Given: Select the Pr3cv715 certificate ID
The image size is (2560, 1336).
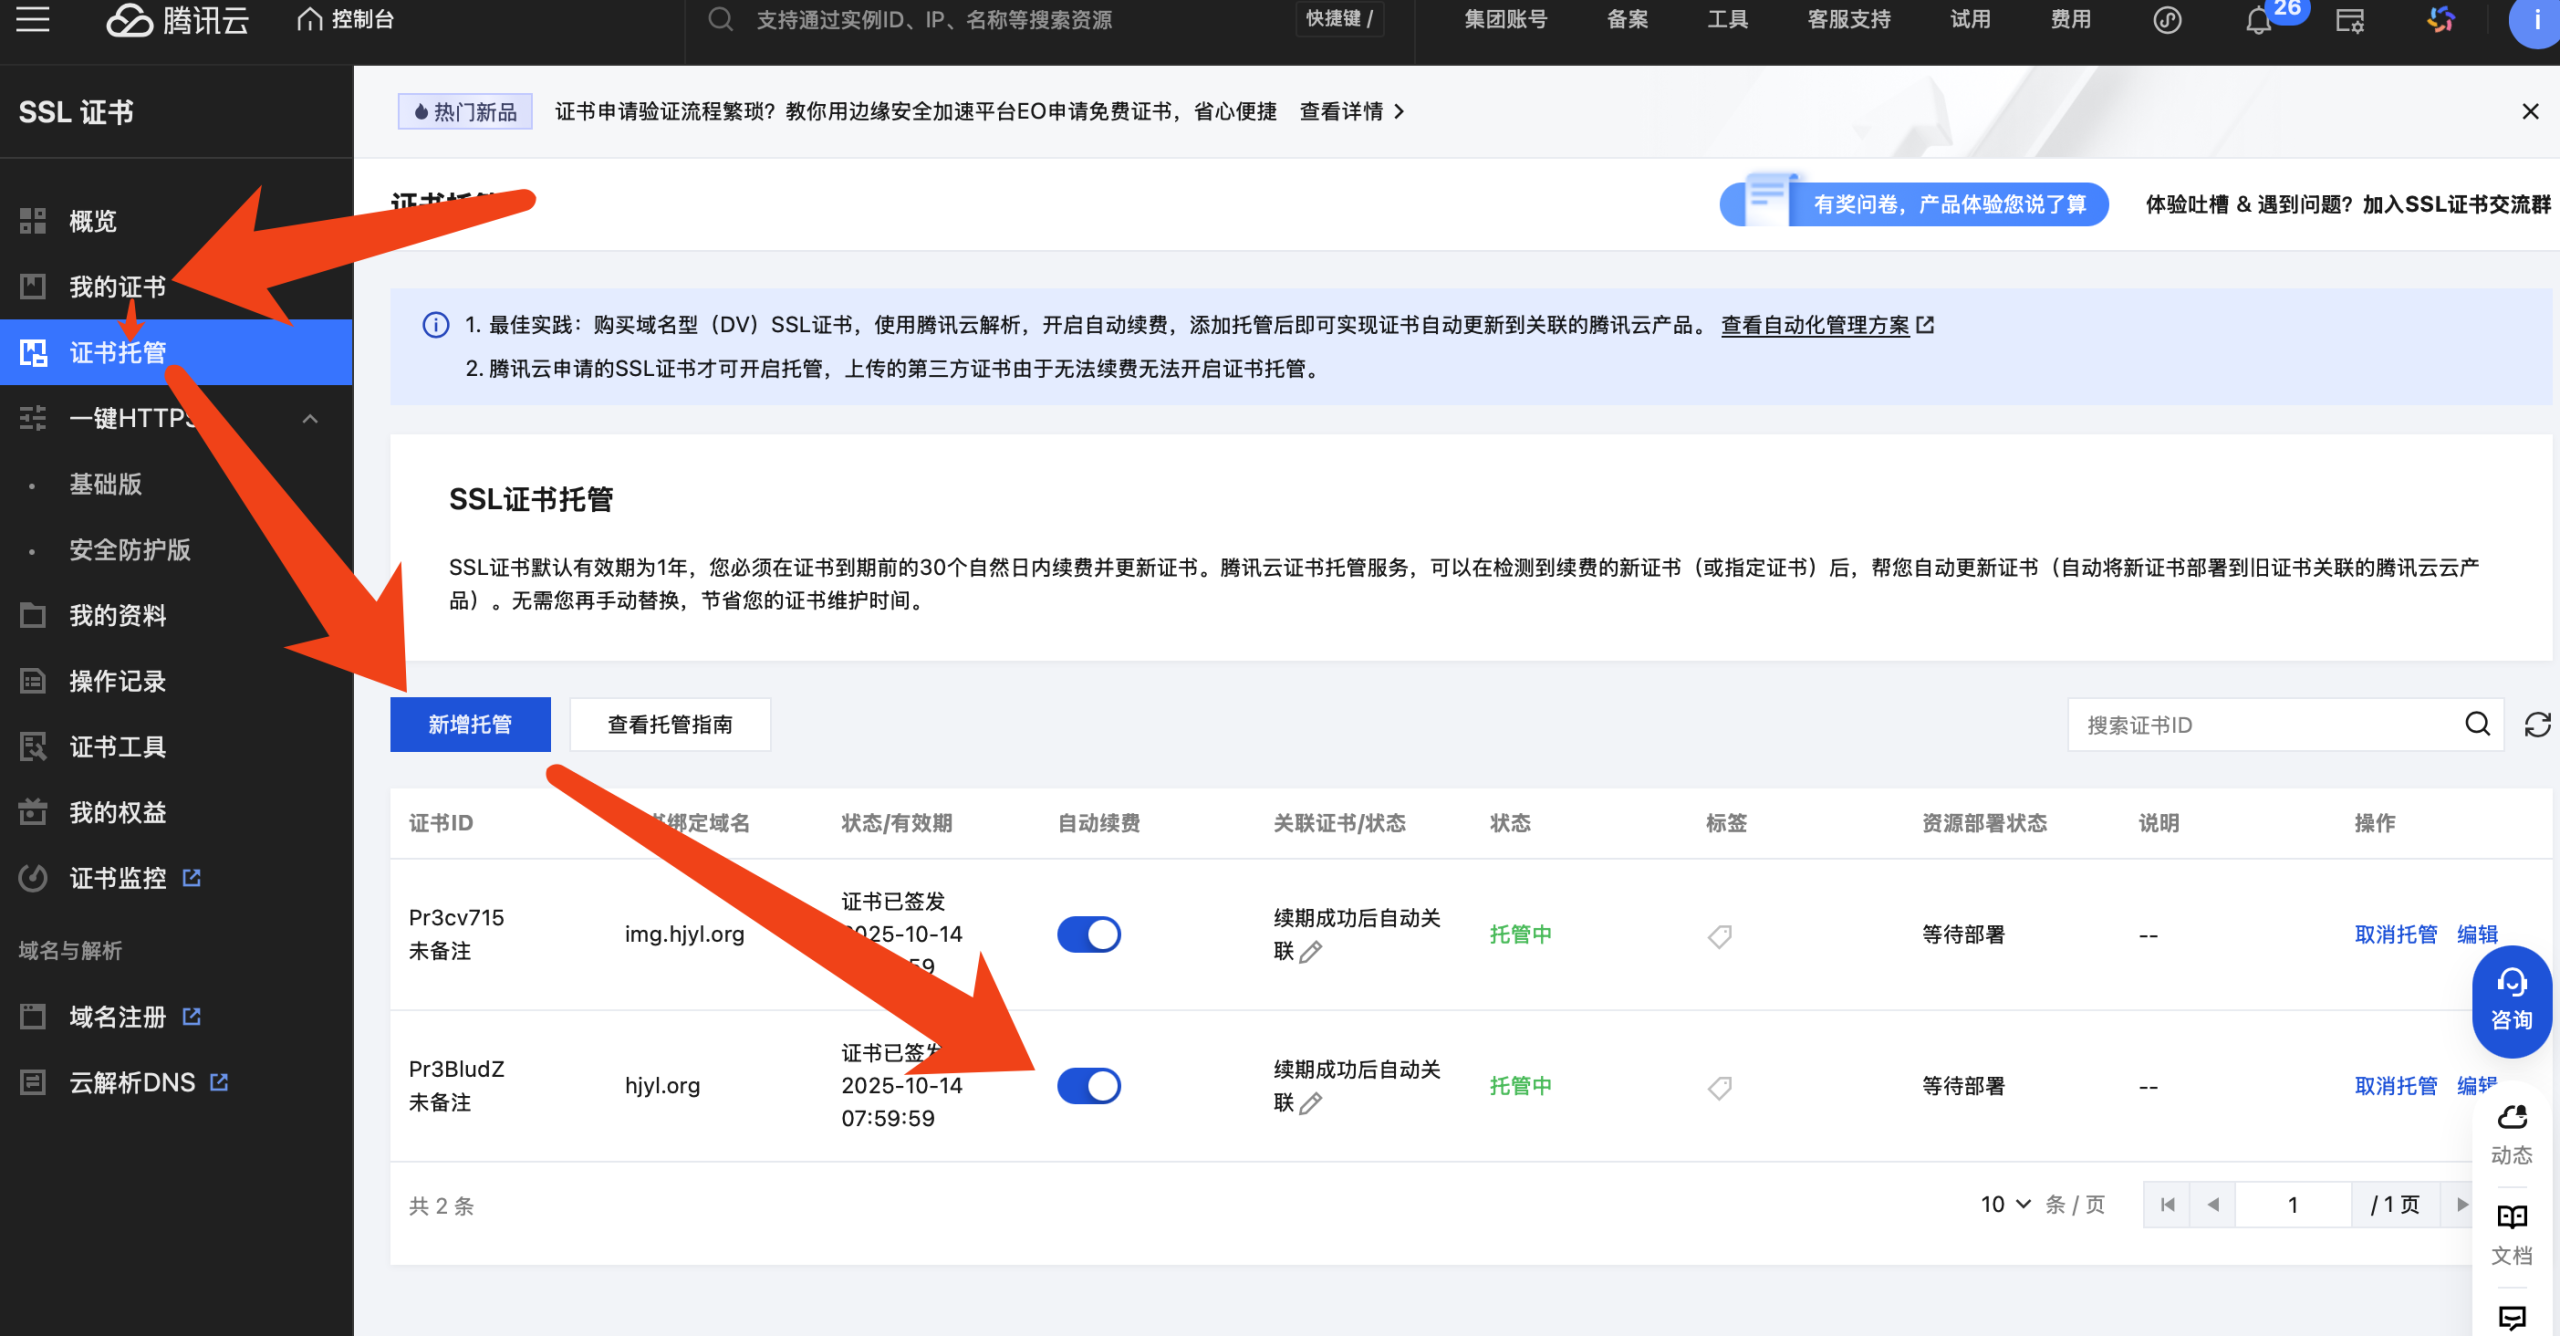Looking at the screenshot, I should pyautogui.click(x=456, y=918).
